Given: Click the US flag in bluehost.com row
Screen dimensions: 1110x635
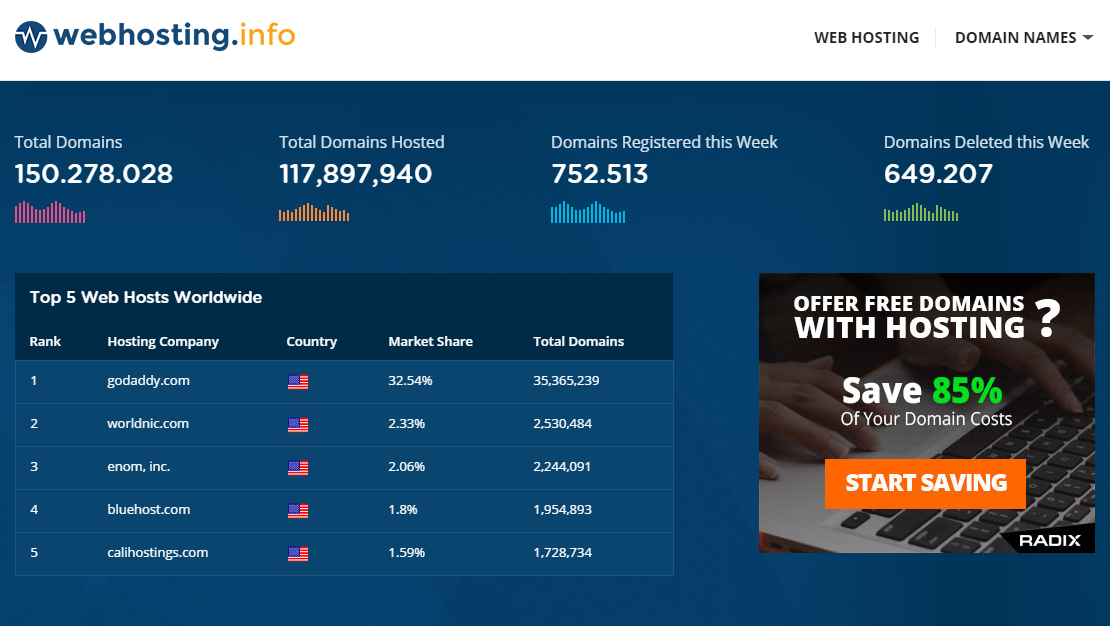Looking at the screenshot, I should coord(298,511).
